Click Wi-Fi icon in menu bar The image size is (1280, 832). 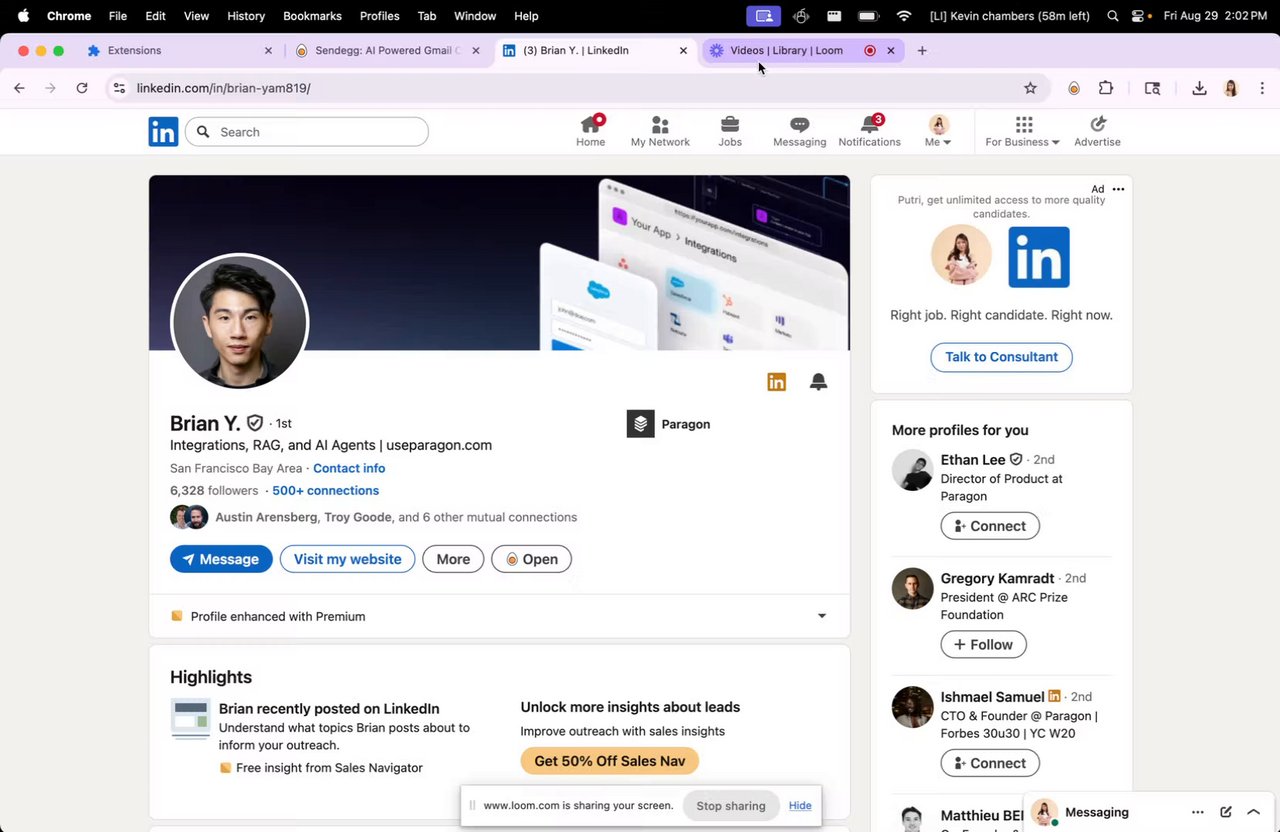pos(904,16)
